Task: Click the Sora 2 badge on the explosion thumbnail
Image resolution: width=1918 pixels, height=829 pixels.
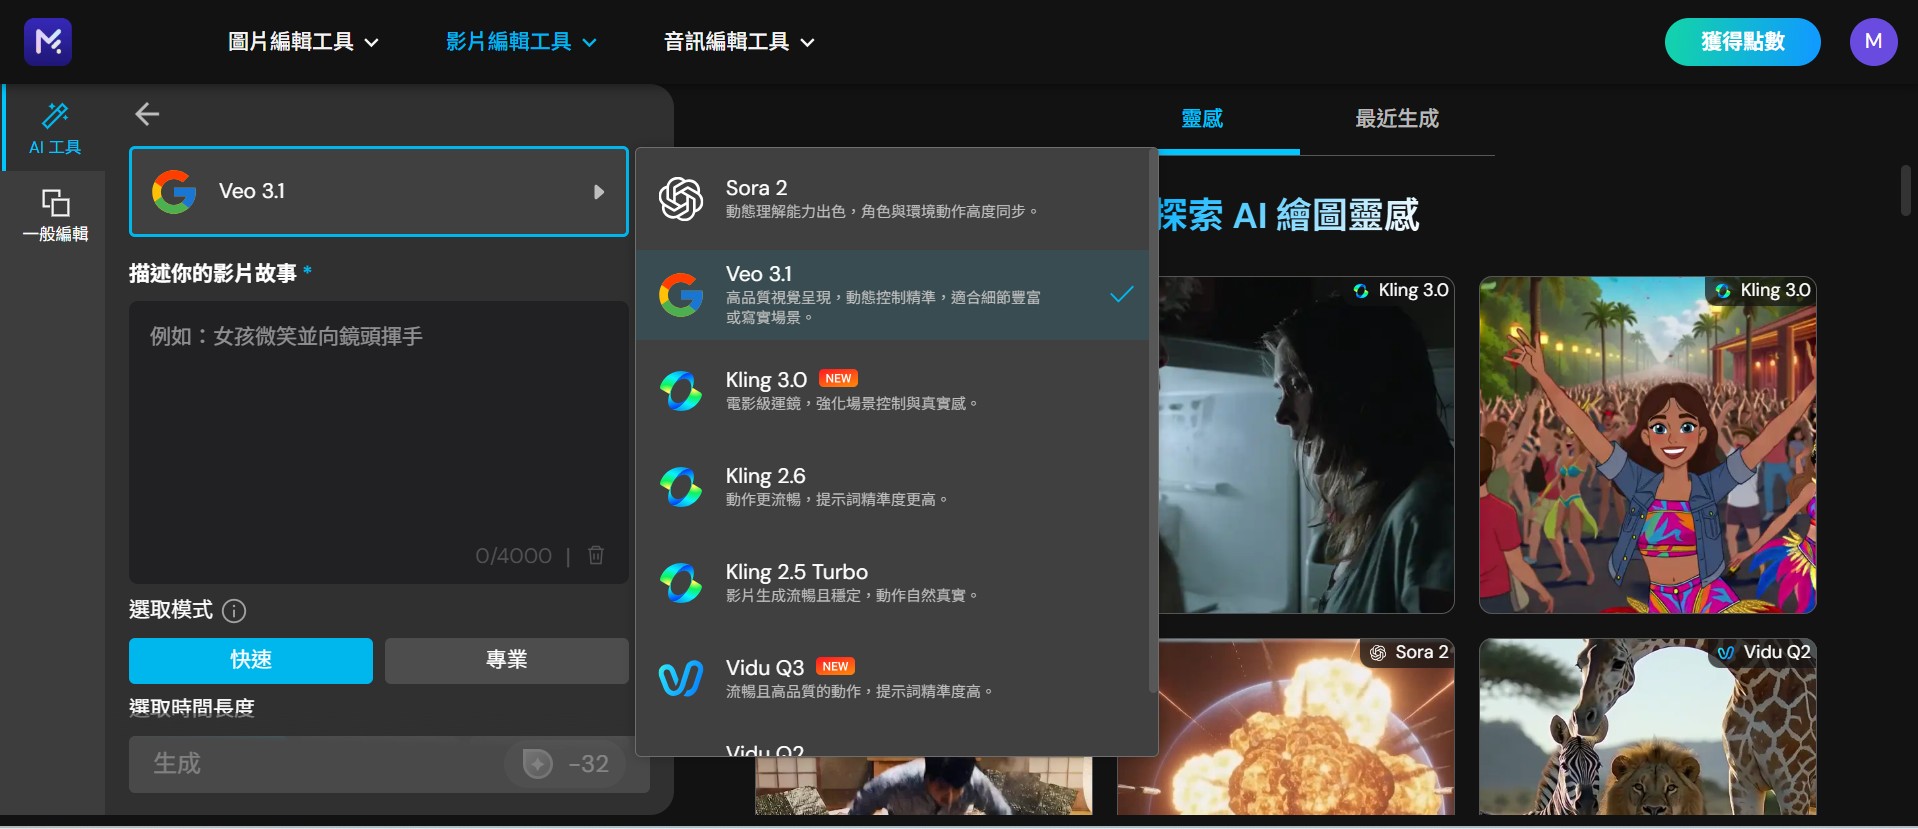Action: click(x=1408, y=652)
